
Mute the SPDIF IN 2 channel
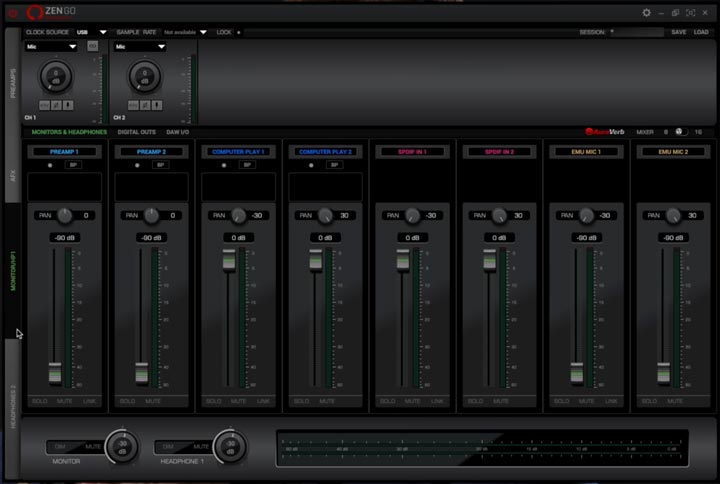[501, 401]
